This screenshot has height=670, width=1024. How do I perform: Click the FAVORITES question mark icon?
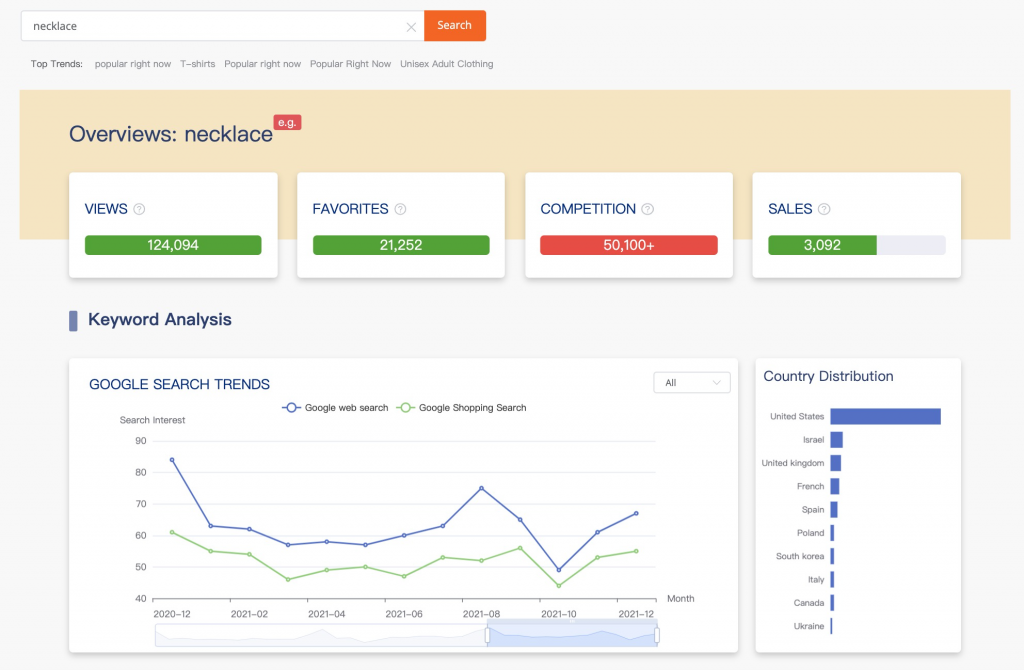[400, 209]
